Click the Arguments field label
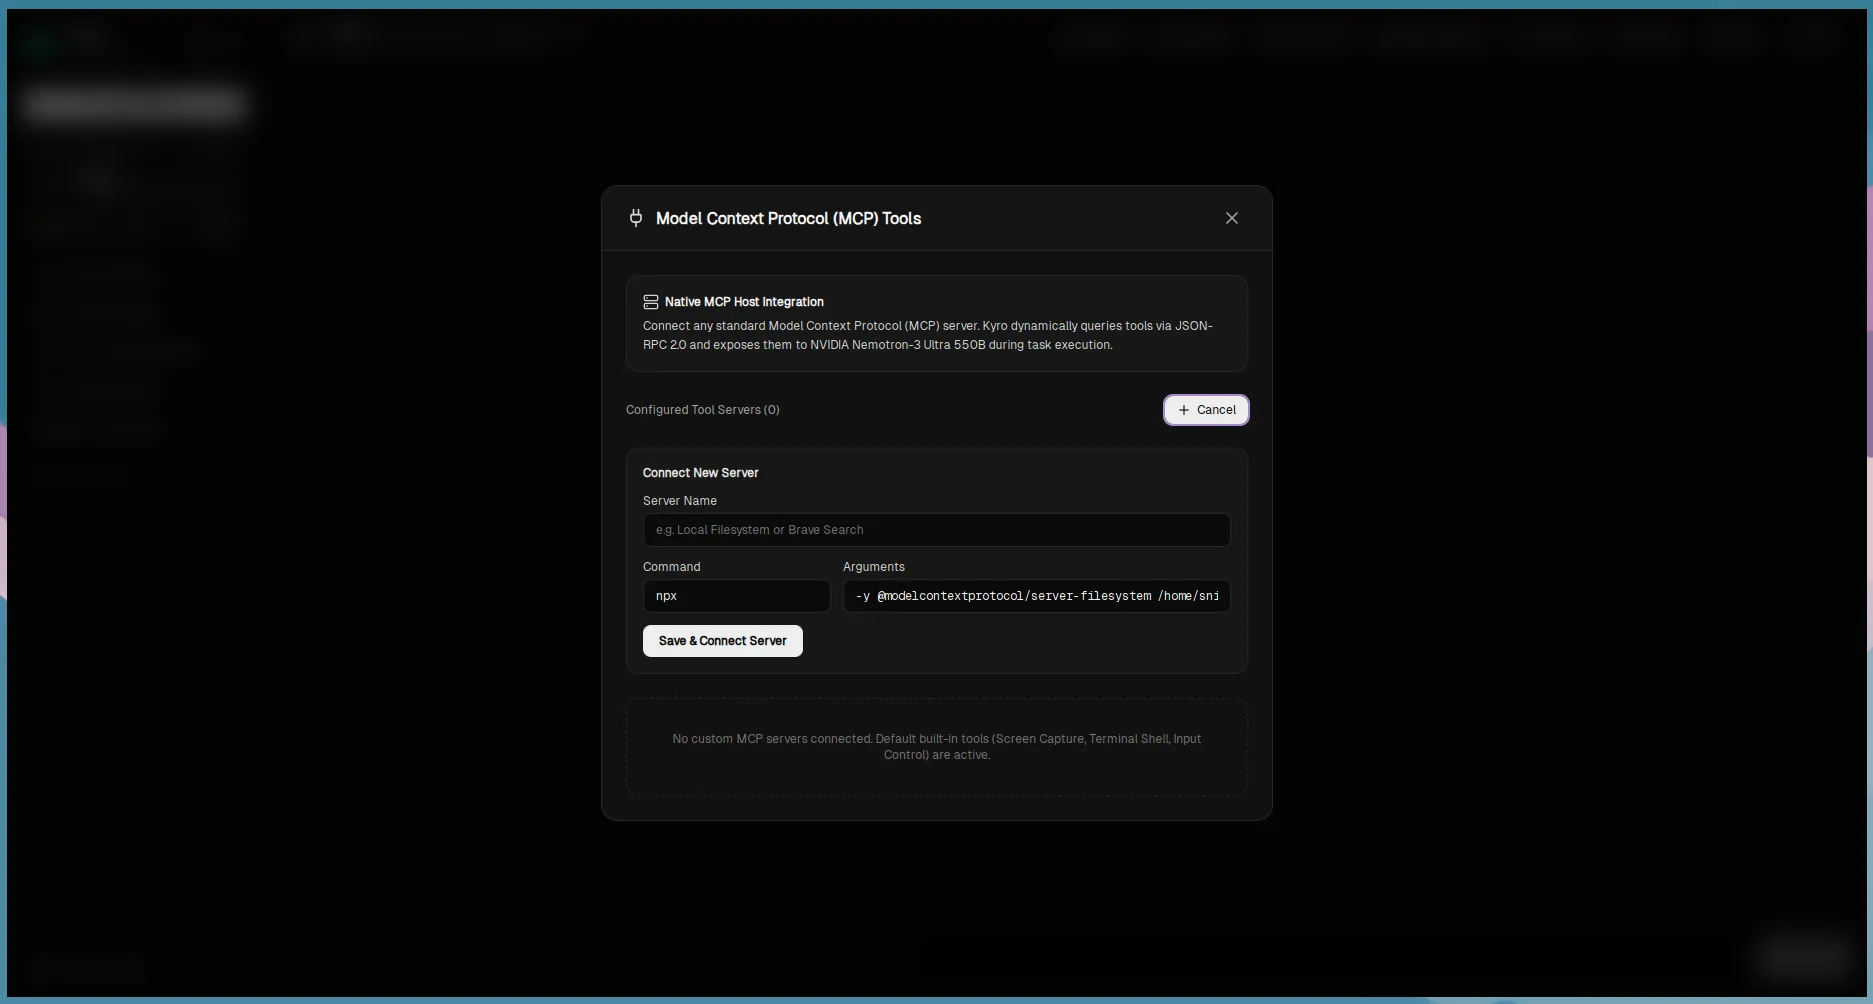The width and height of the screenshot is (1873, 1004). (873, 567)
